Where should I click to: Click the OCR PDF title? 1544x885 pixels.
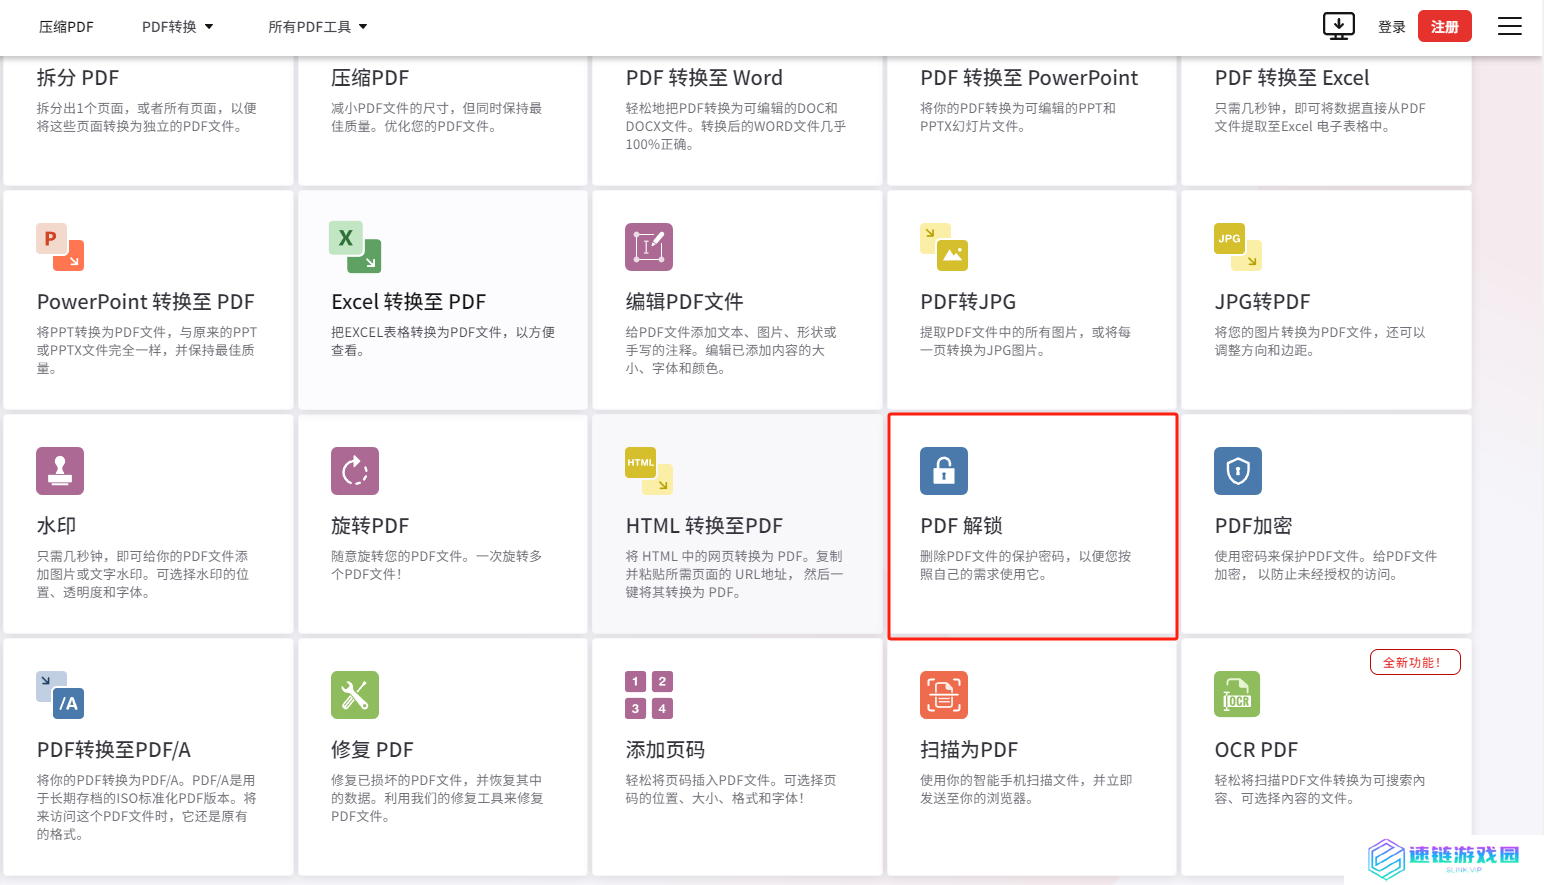pos(1256,750)
